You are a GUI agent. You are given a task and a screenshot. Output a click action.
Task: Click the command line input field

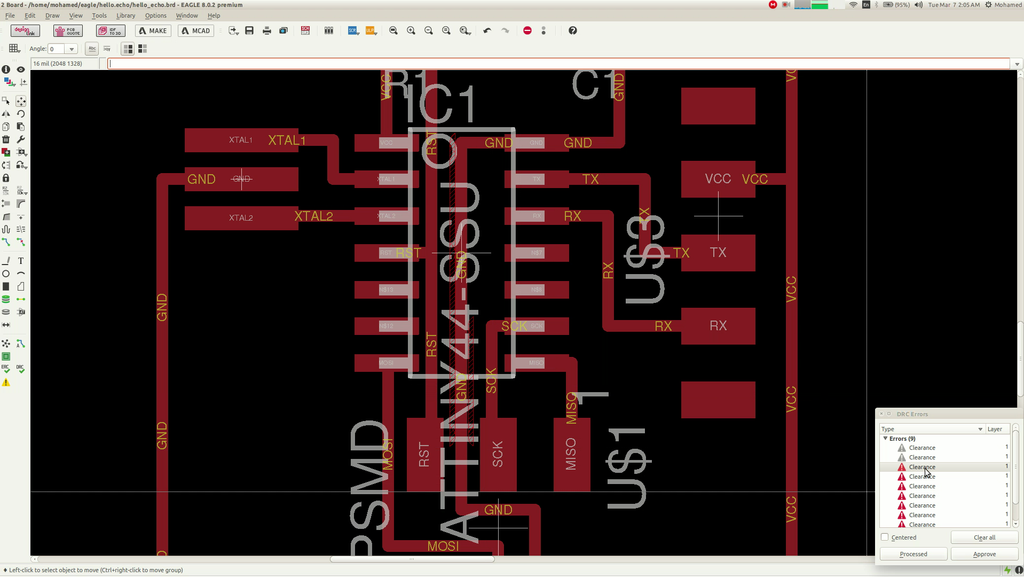pos(560,63)
